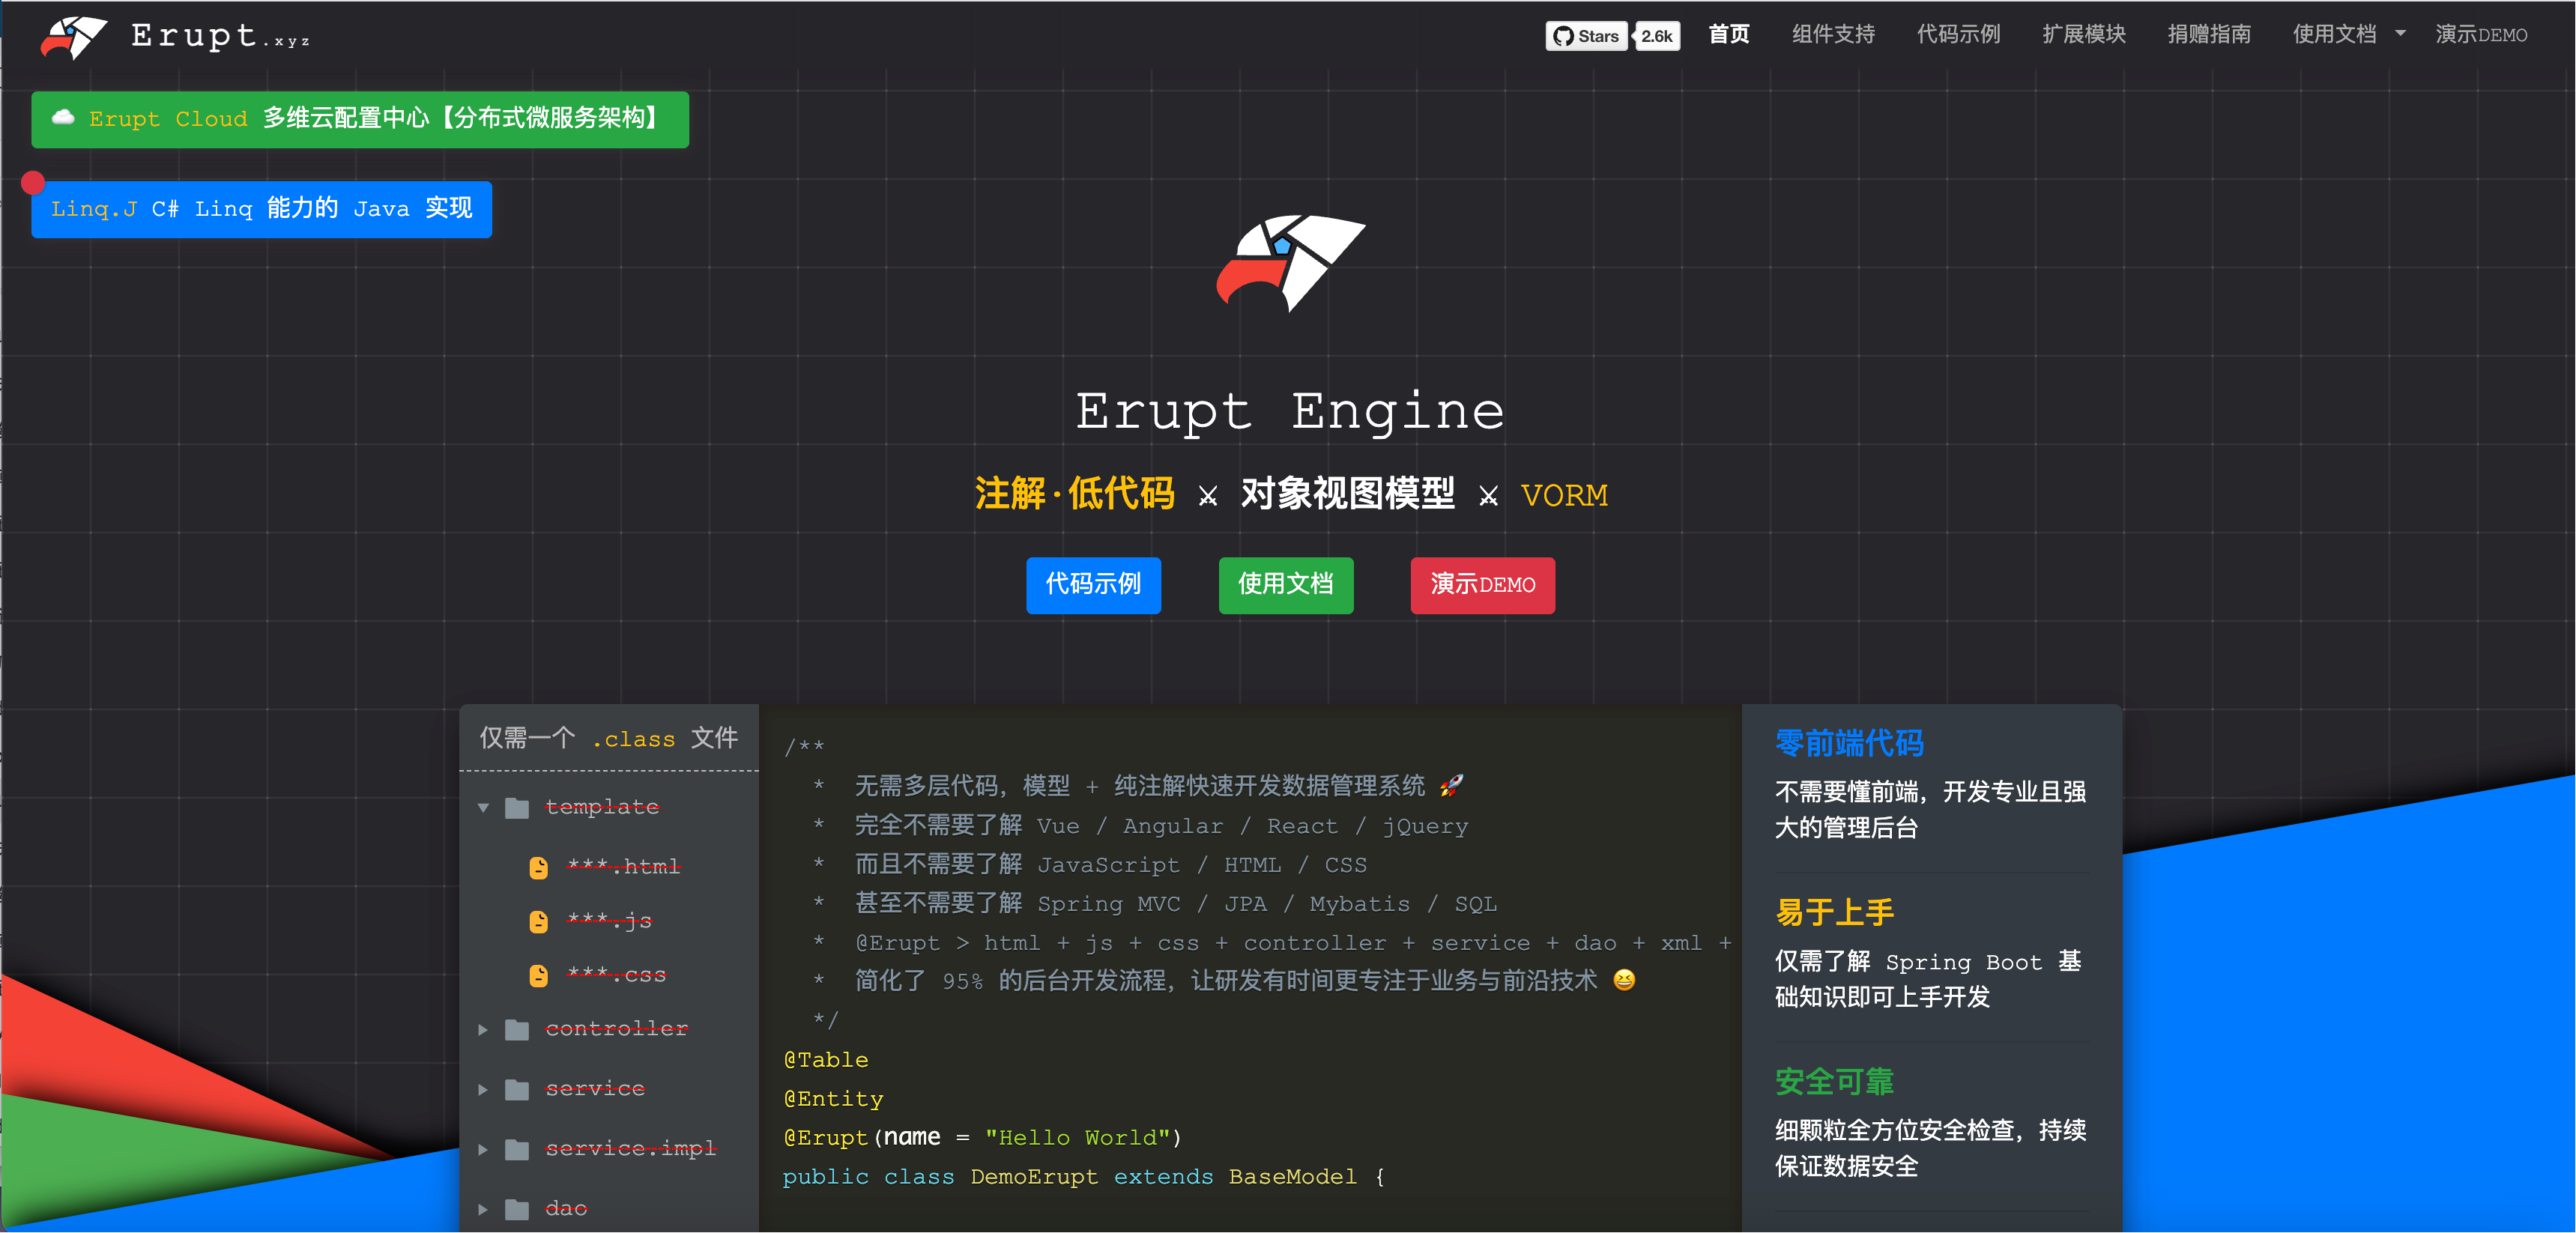Click the Erupt.xyz brand name text

220,36
